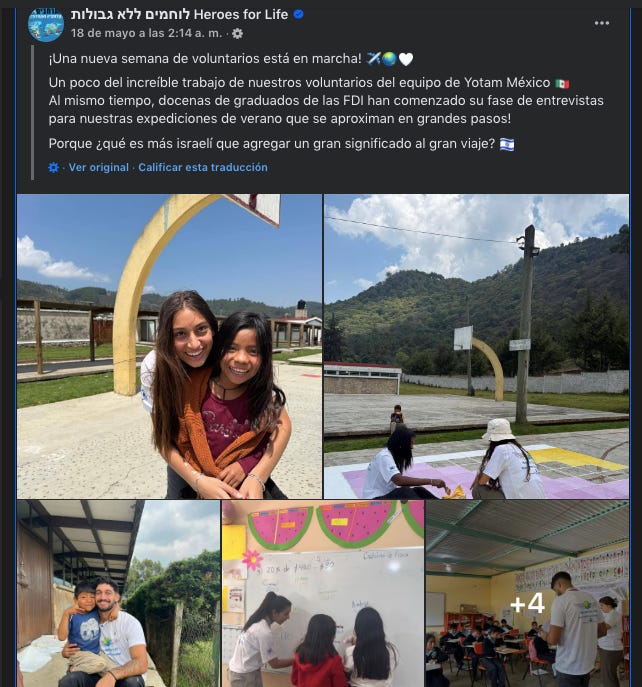Viewport: 642px width, 687px height.
Task: Click the translated post text paragraph
Action: [x=326, y=101]
